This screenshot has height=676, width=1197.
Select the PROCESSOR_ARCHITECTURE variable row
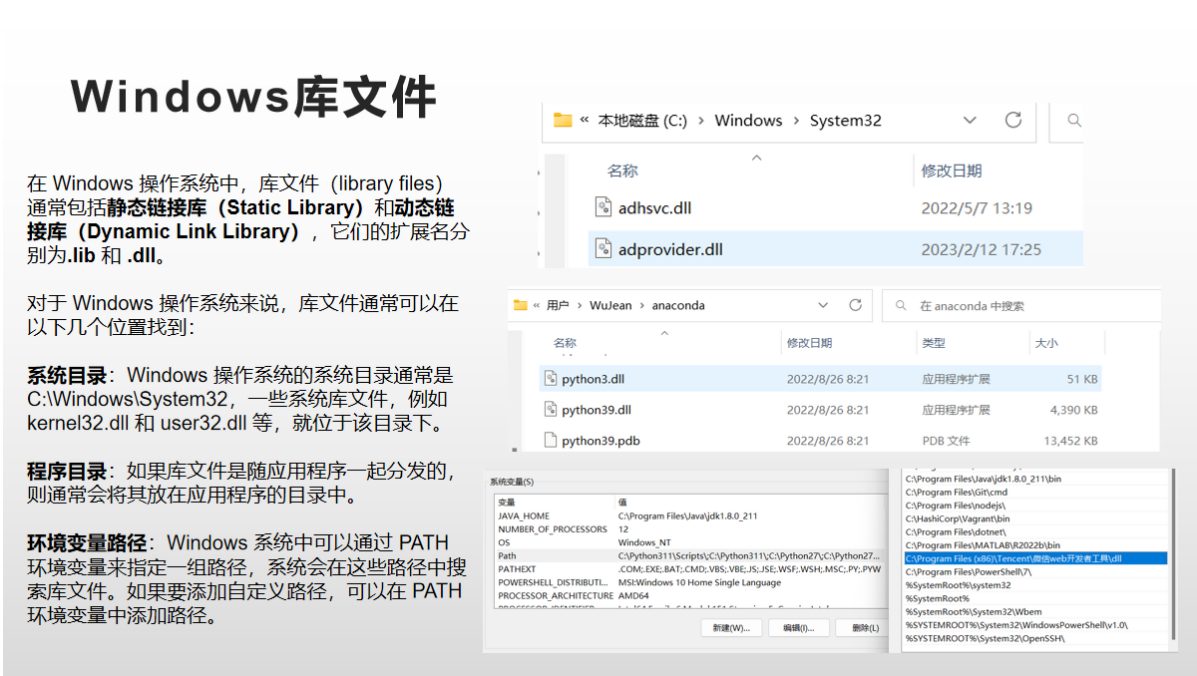click(689, 596)
